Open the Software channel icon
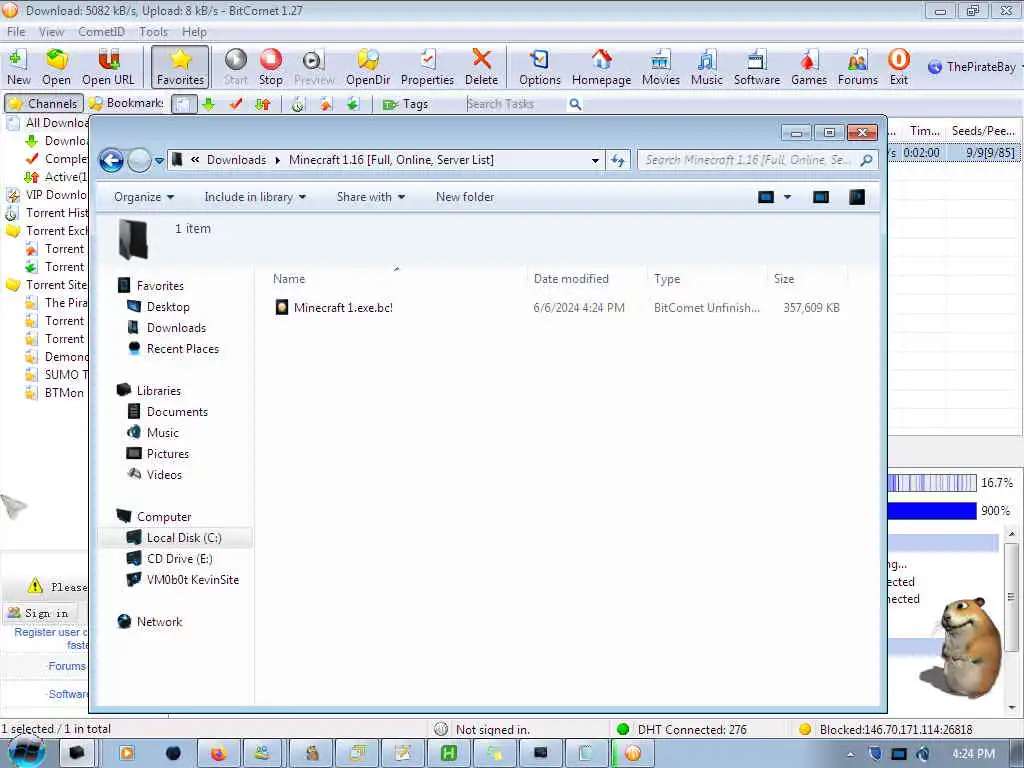1024x768 pixels. coord(756,67)
